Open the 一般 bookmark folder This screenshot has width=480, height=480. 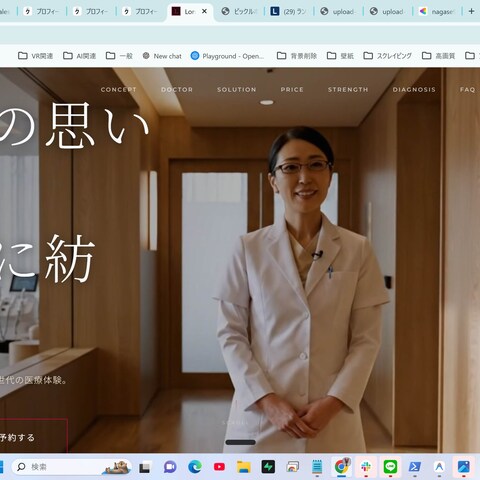coord(119,56)
